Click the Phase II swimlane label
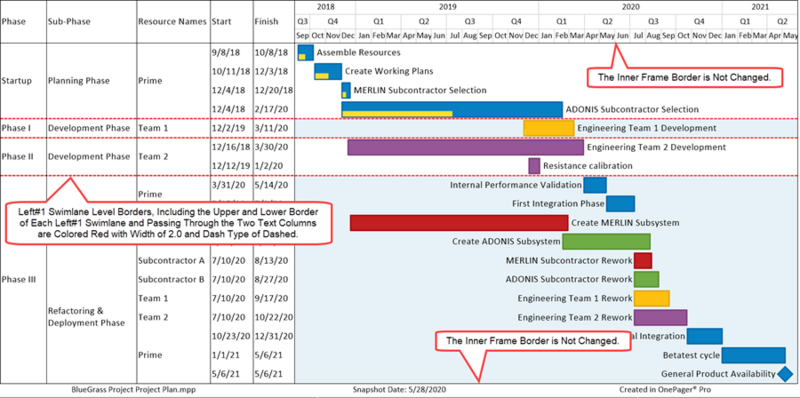Image resolution: width=800 pixels, height=398 pixels. point(17,157)
